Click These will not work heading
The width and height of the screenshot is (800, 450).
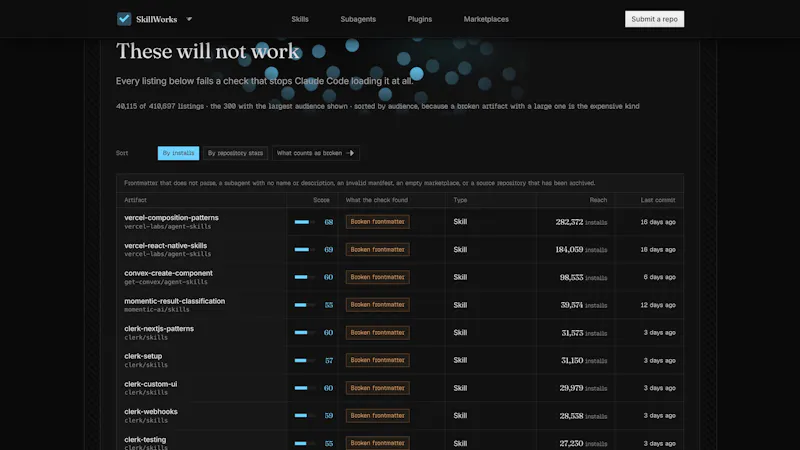[208, 51]
